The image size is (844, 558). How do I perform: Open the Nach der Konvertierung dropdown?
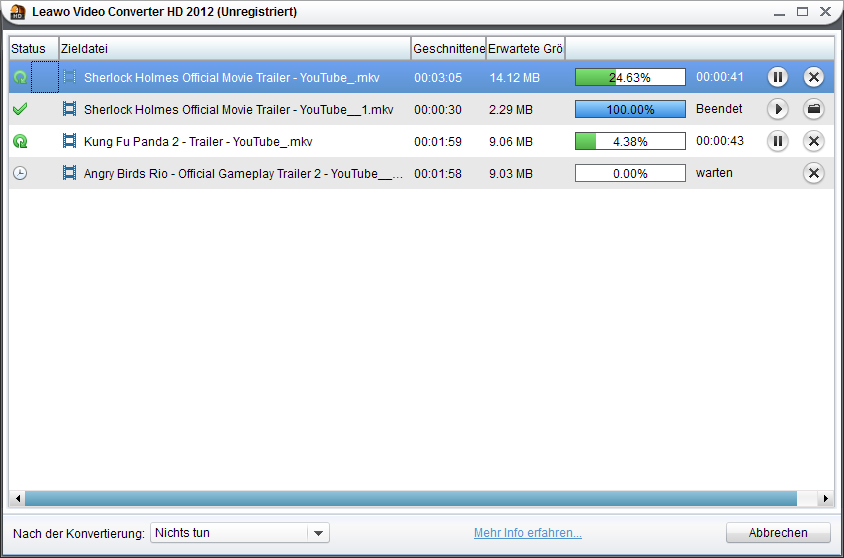pos(240,533)
